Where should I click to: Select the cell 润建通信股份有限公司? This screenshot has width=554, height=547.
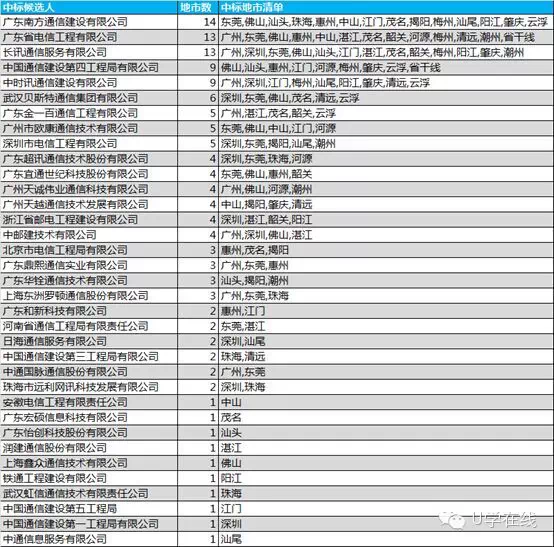click(89, 447)
